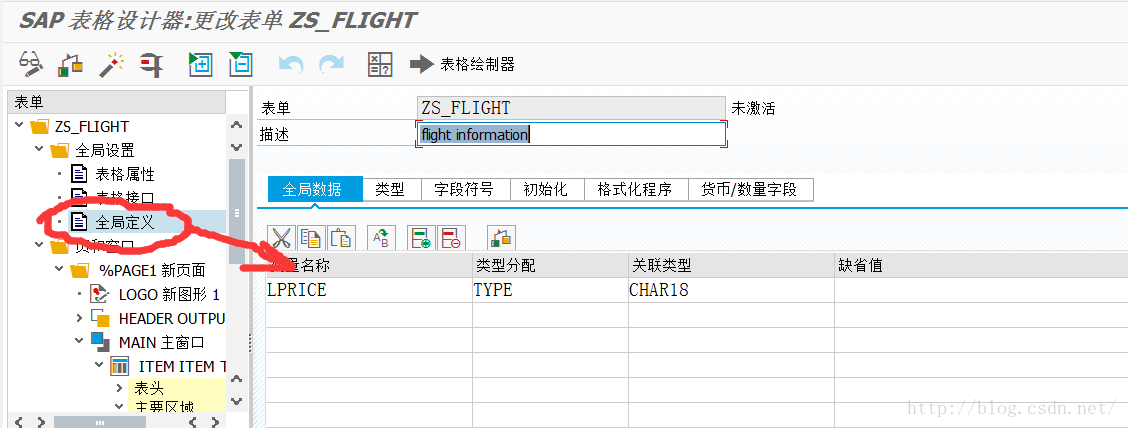Switch to the 类型 tab

391,190
